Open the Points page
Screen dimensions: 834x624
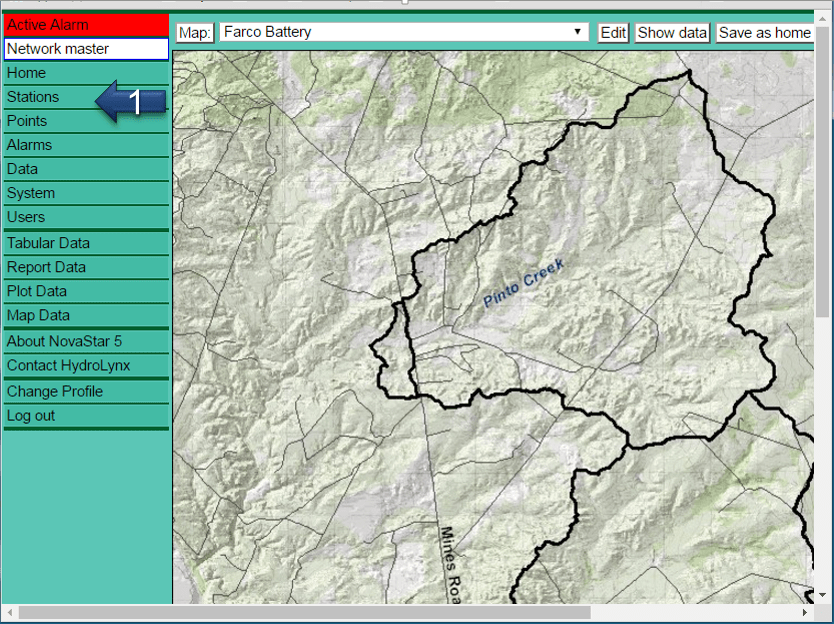27,121
